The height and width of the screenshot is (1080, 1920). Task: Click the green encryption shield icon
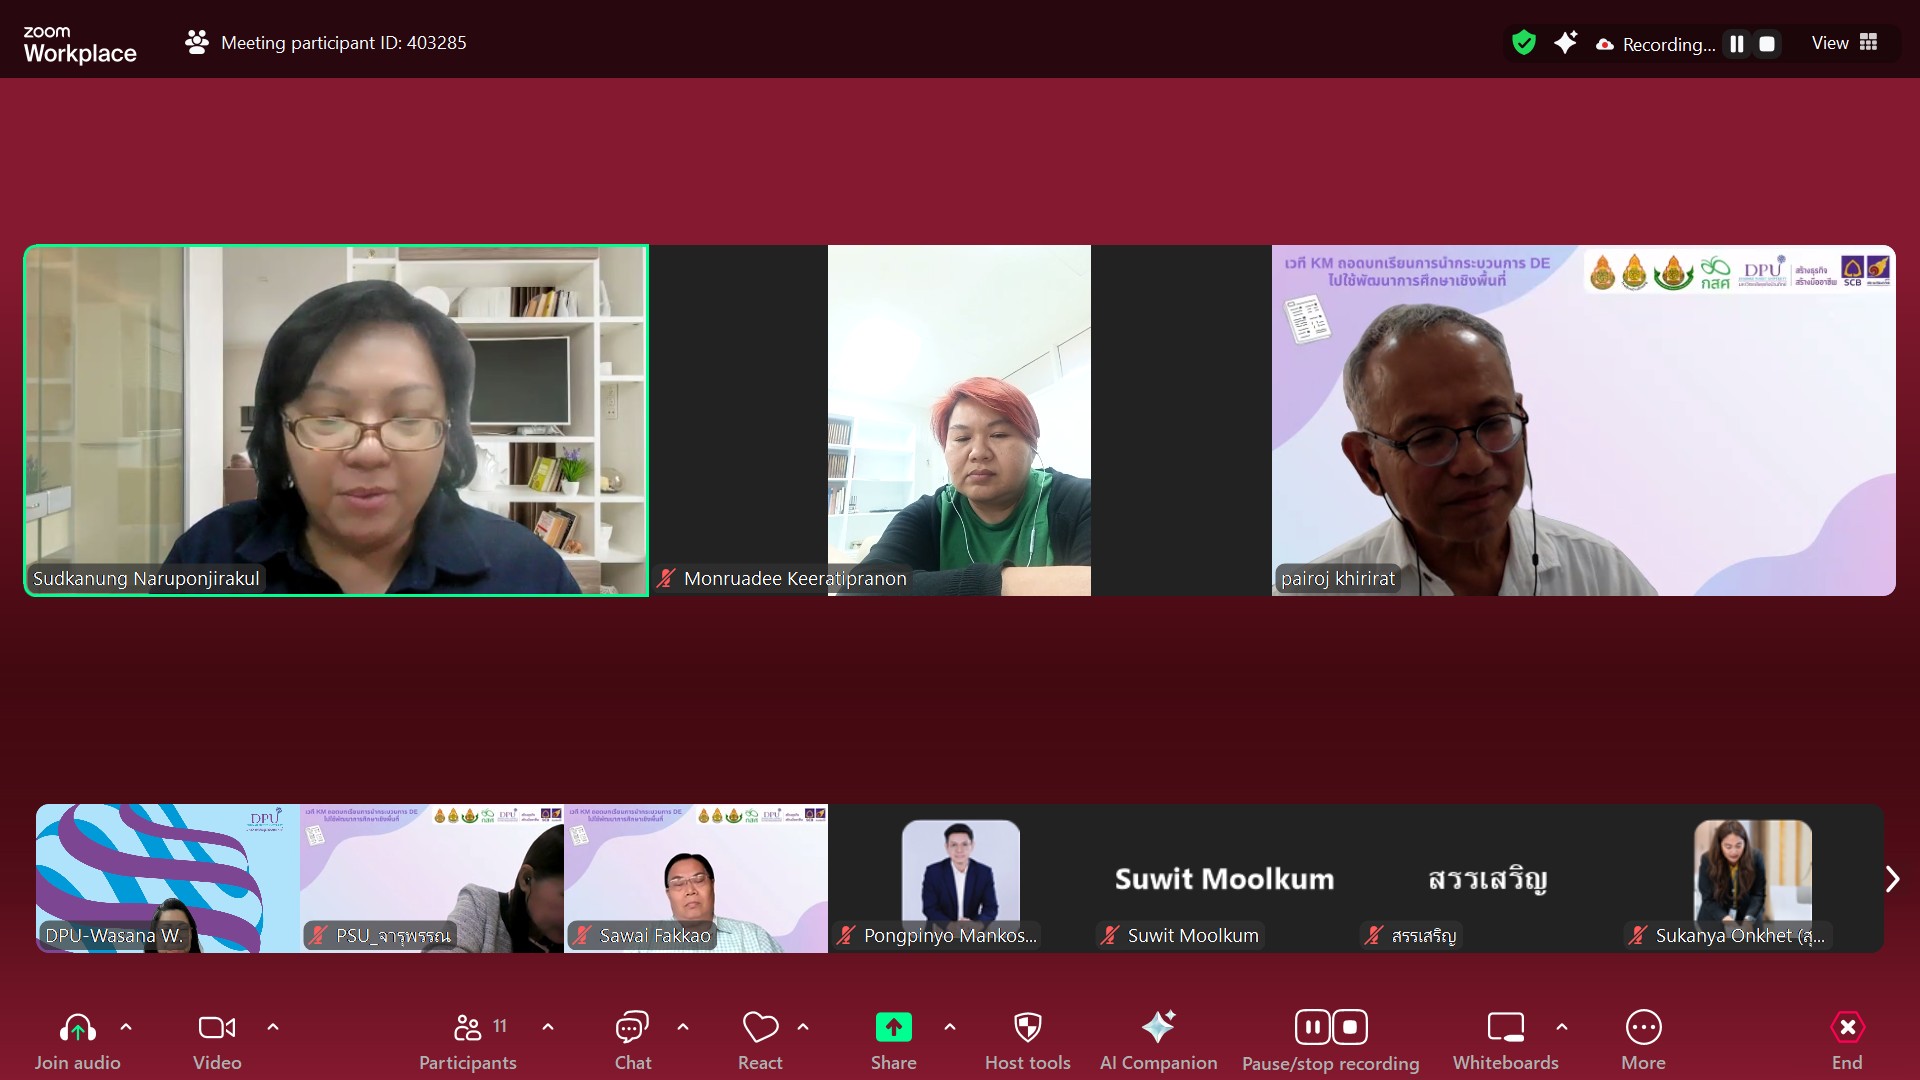click(x=1523, y=43)
